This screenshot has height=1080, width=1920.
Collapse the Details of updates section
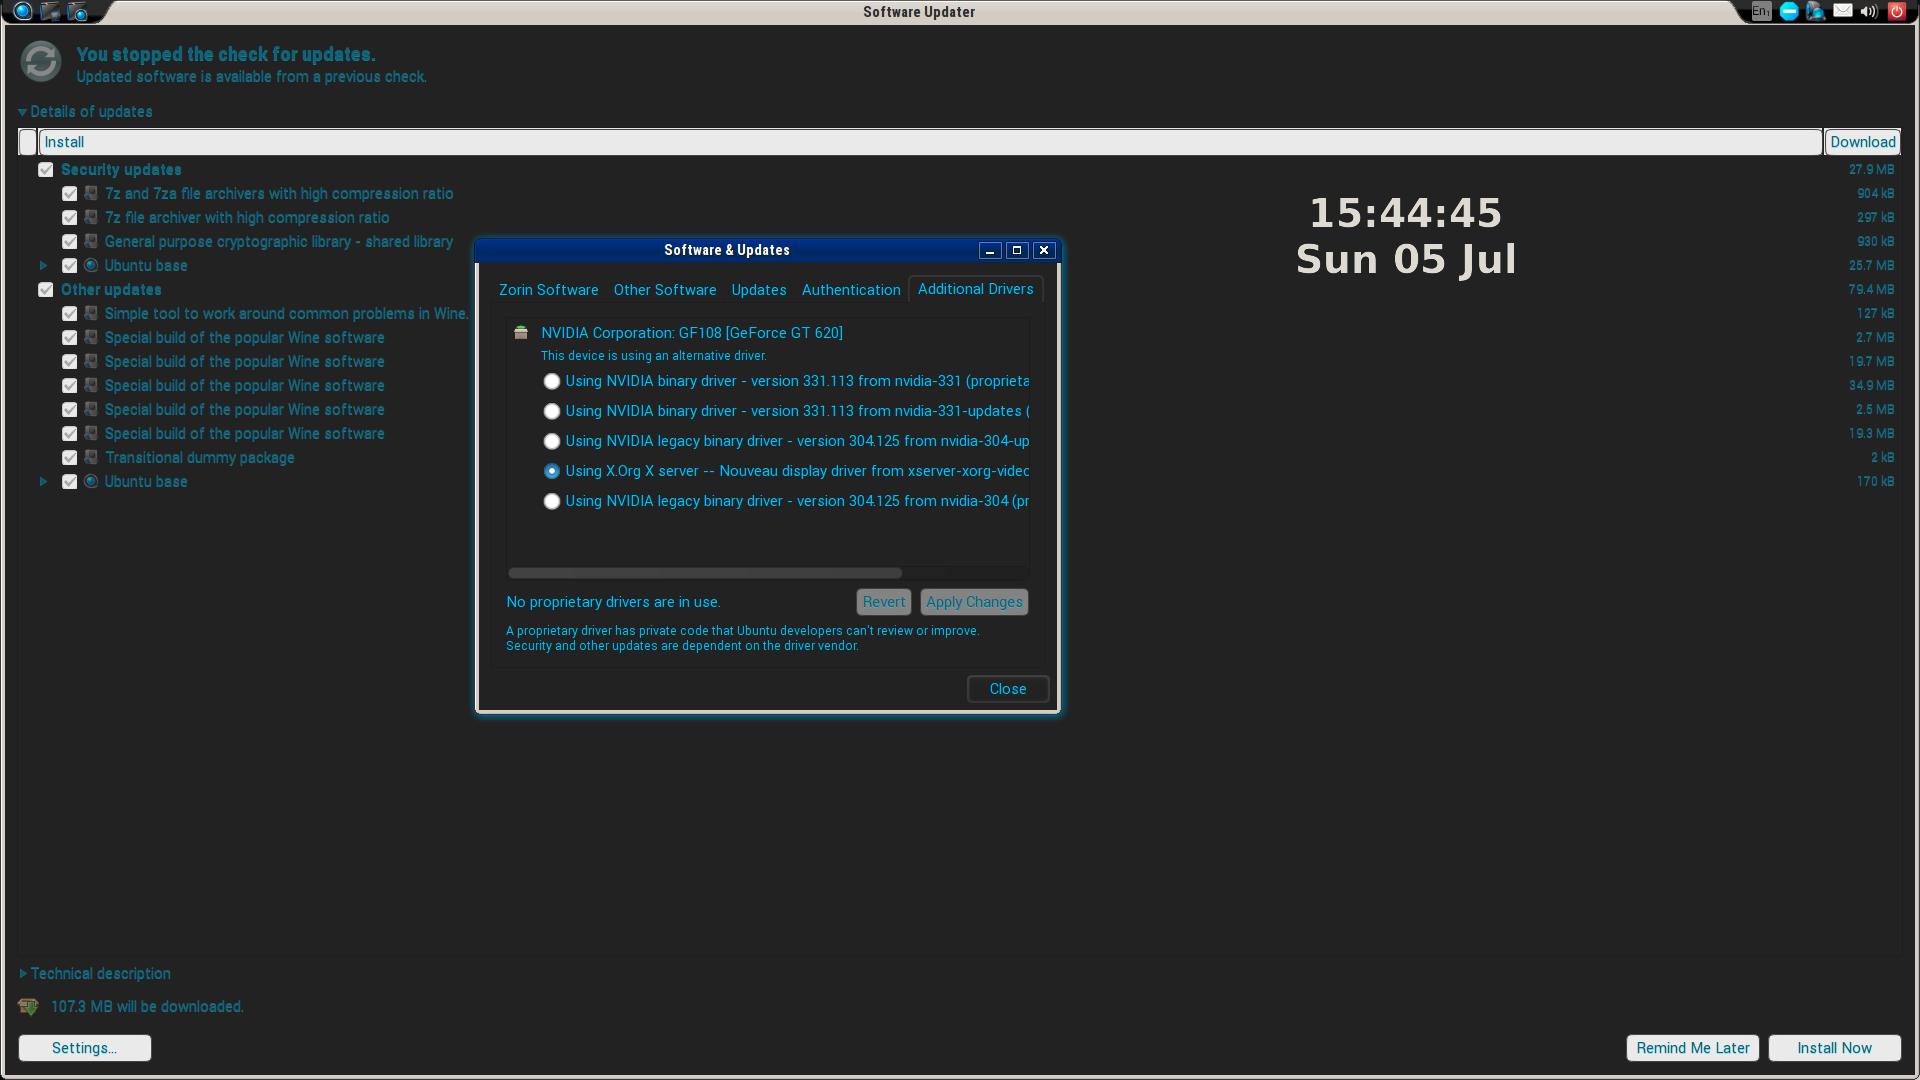tap(22, 112)
